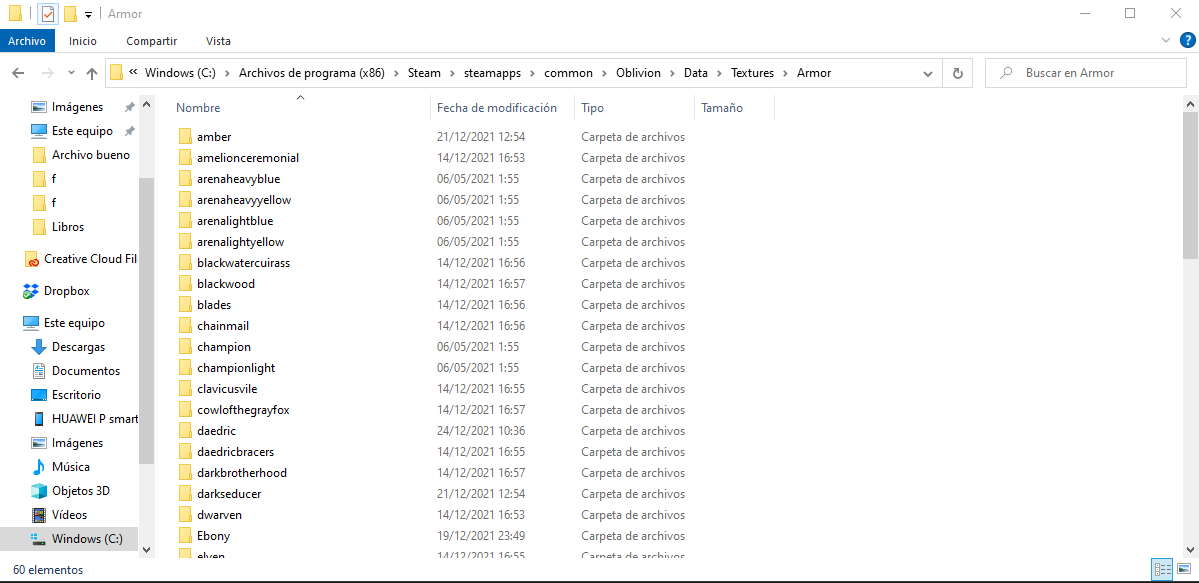Click the Data breadcrumb in the address bar
This screenshot has width=1199, height=583.
point(696,73)
